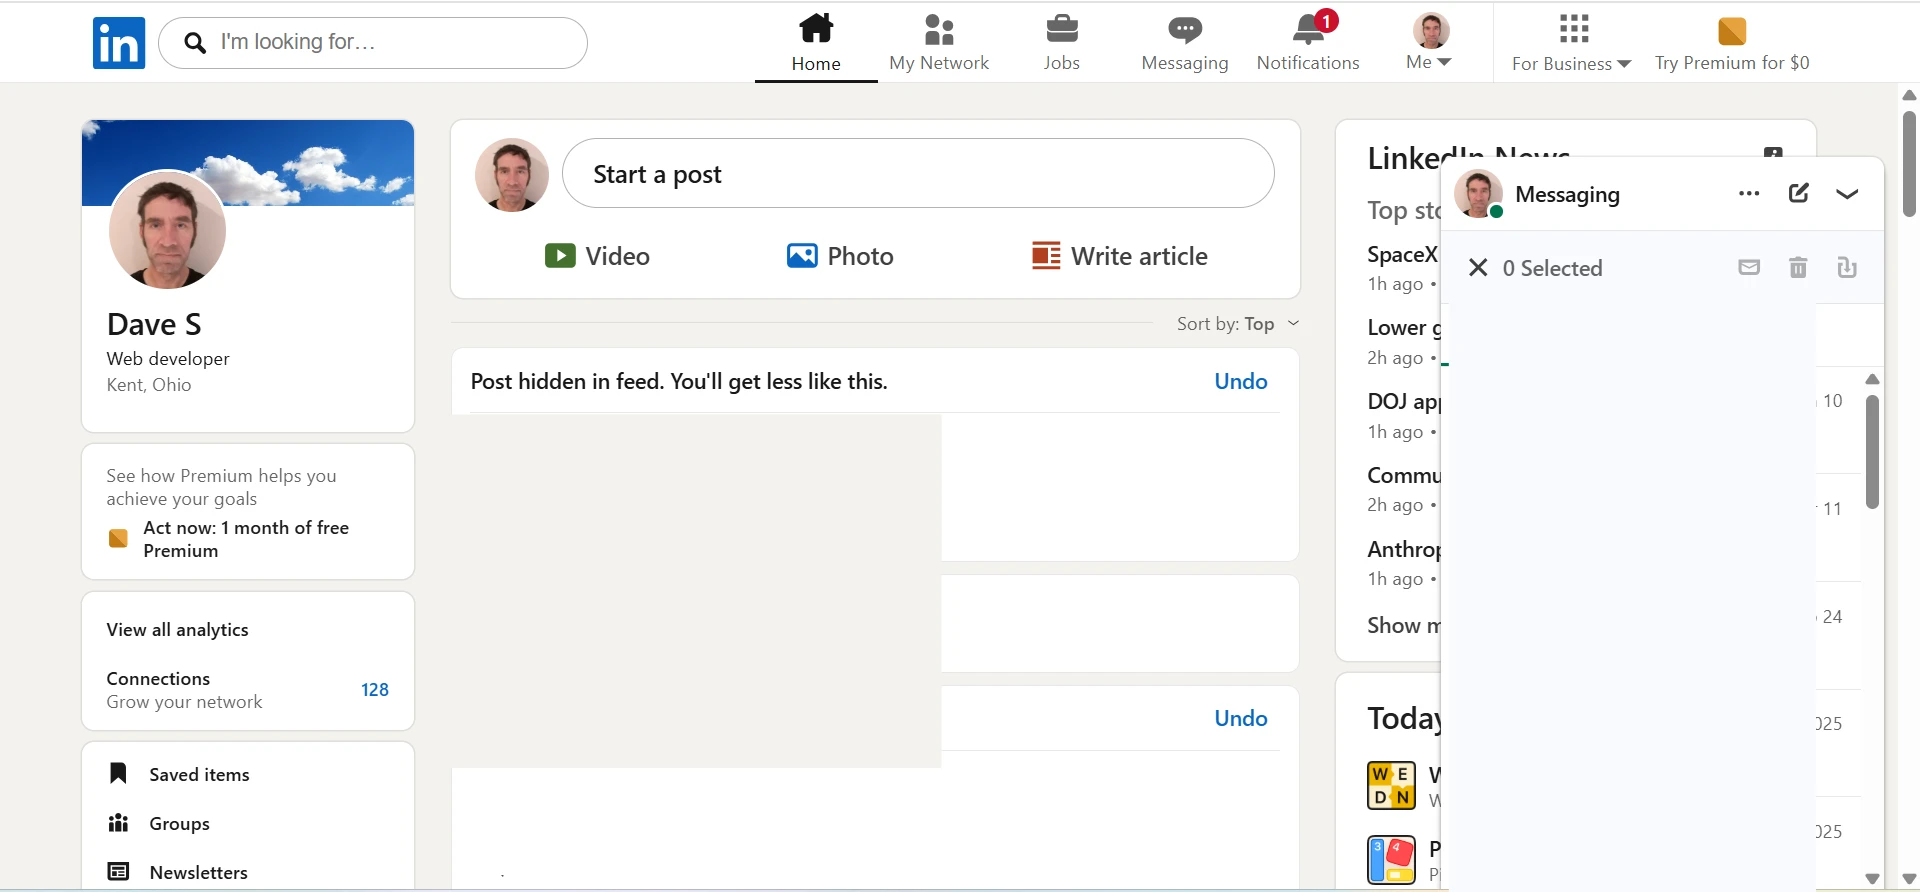Click page scrollbar down arrow

(x=1909, y=879)
